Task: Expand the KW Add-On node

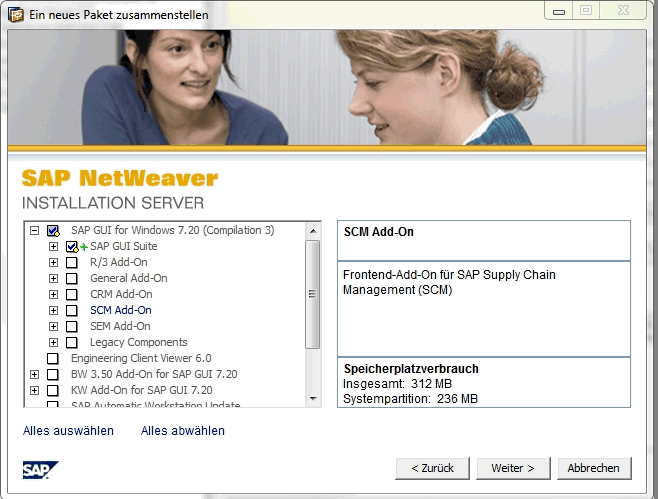Action: click(34, 390)
